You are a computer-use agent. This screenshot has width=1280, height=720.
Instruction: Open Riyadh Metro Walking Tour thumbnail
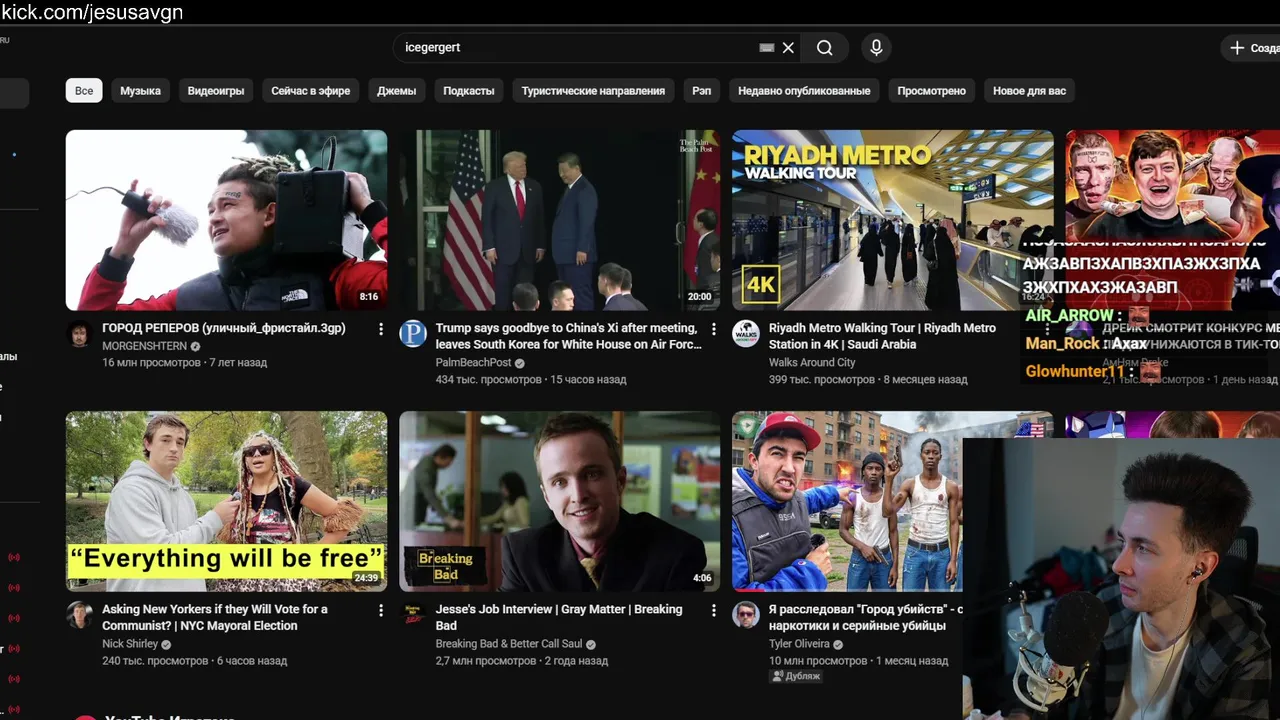892,220
